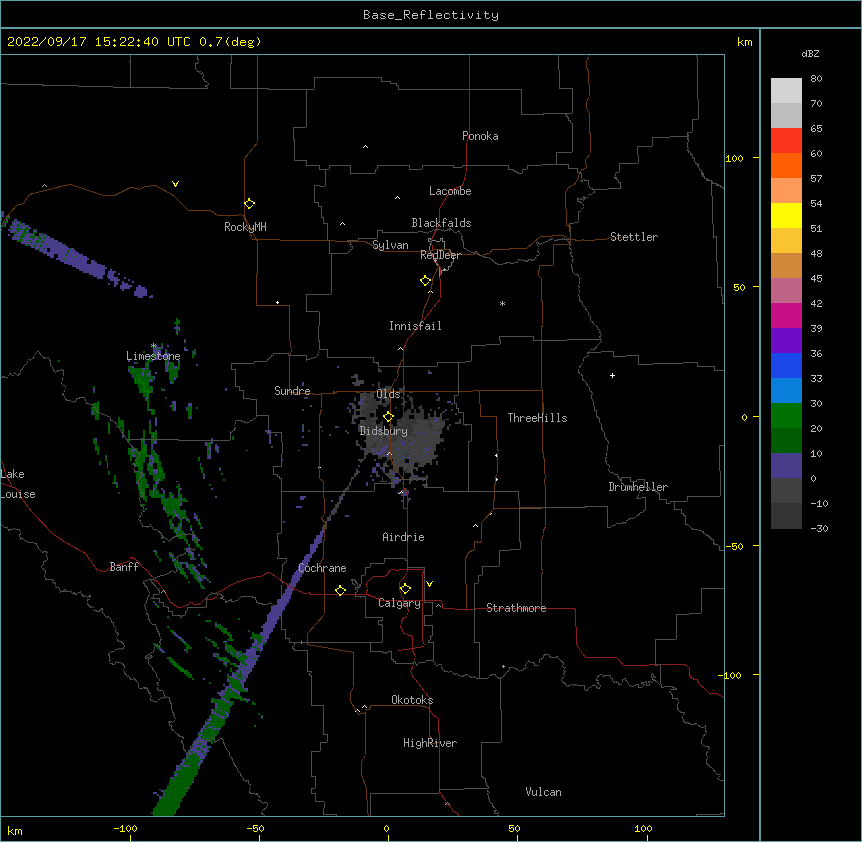Click the Base_Reflectivity title
The image size is (862, 842).
431,15
